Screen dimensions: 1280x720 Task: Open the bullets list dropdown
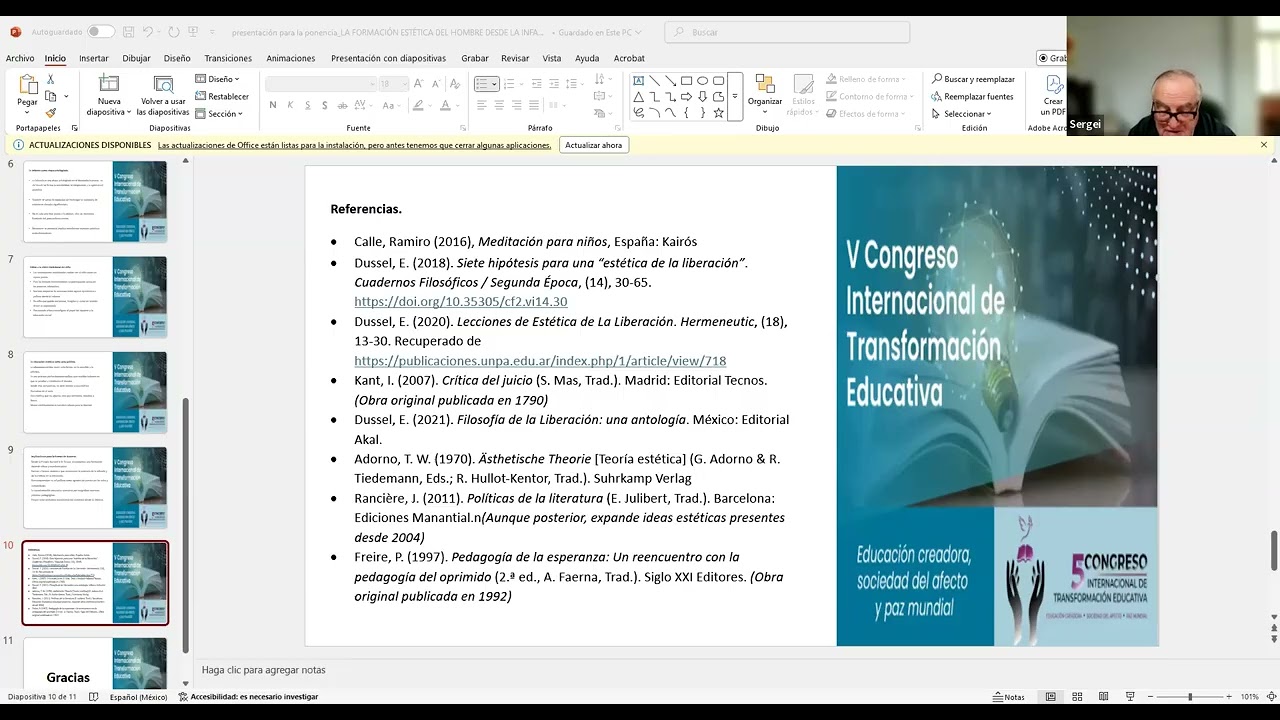[x=495, y=84]
